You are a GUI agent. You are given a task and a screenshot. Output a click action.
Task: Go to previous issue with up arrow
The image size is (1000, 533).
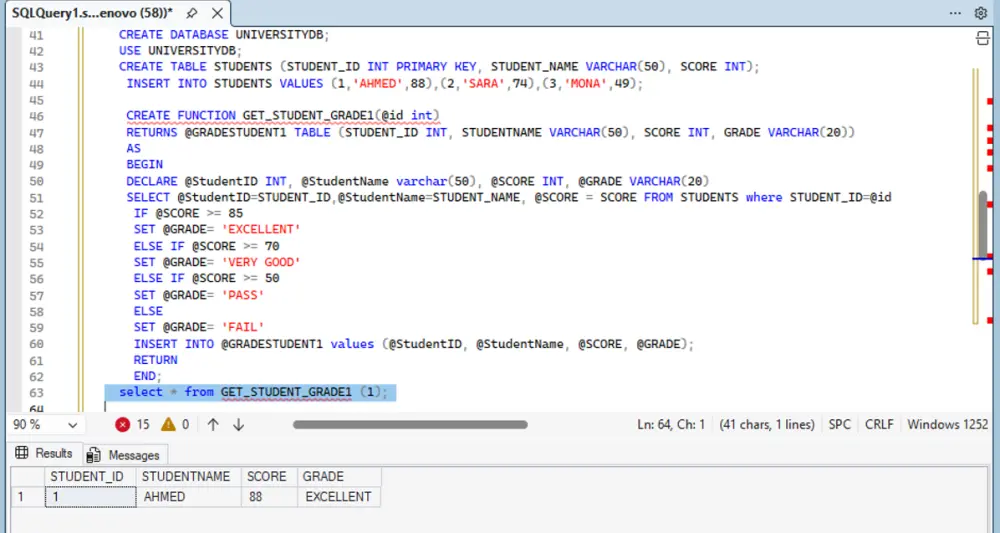pyautogui.click(x=213, y=425)
